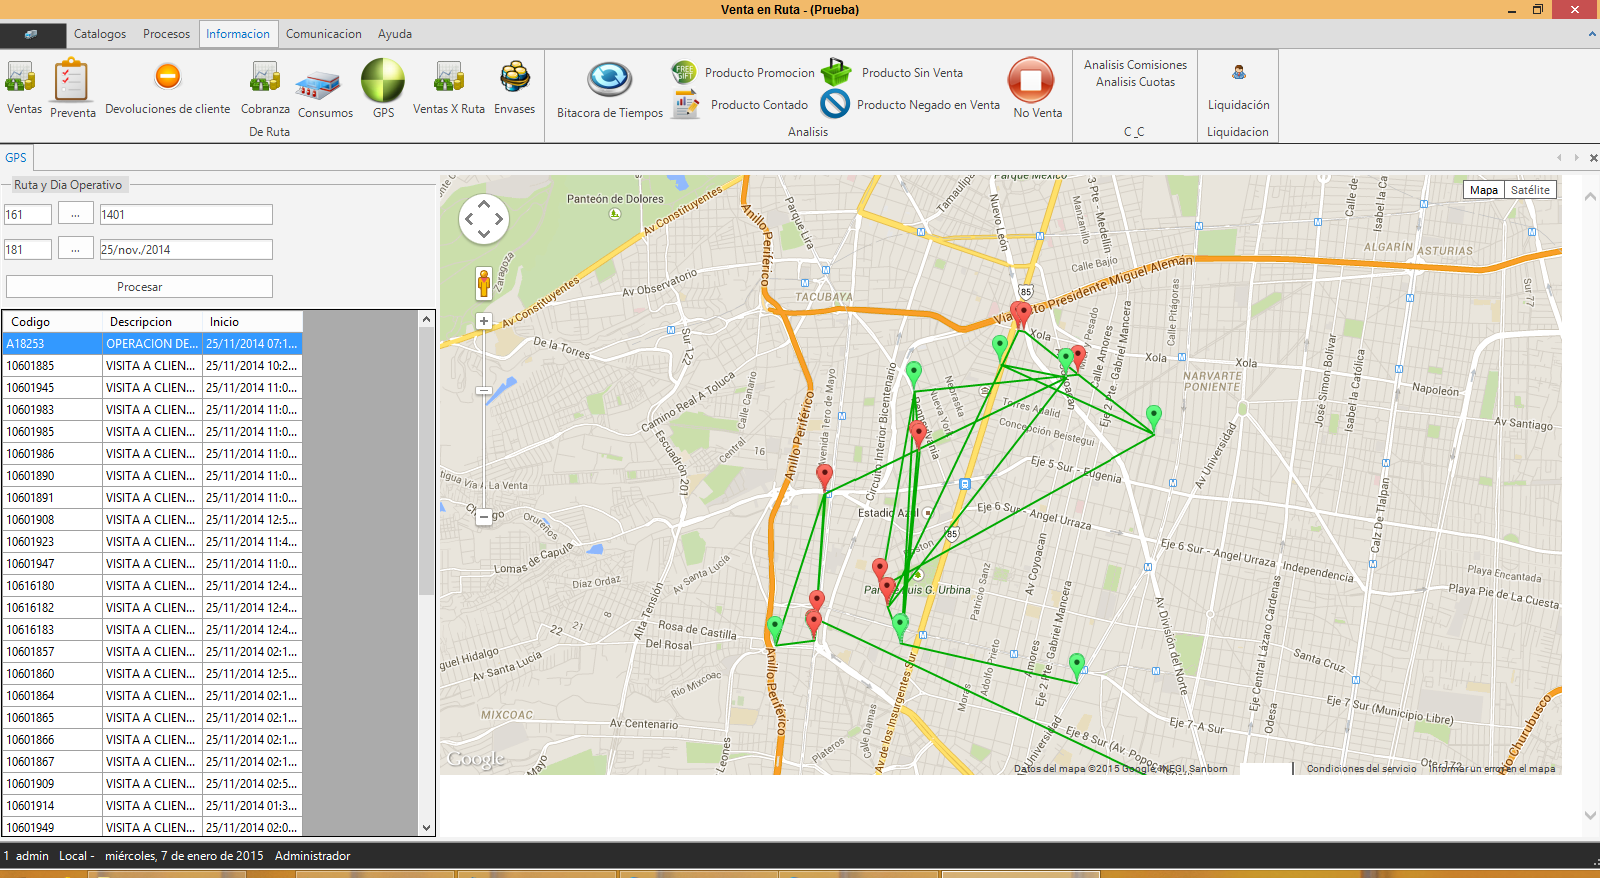
Task: Open the Preventa clipboard icon
Action: click(72, 80)
